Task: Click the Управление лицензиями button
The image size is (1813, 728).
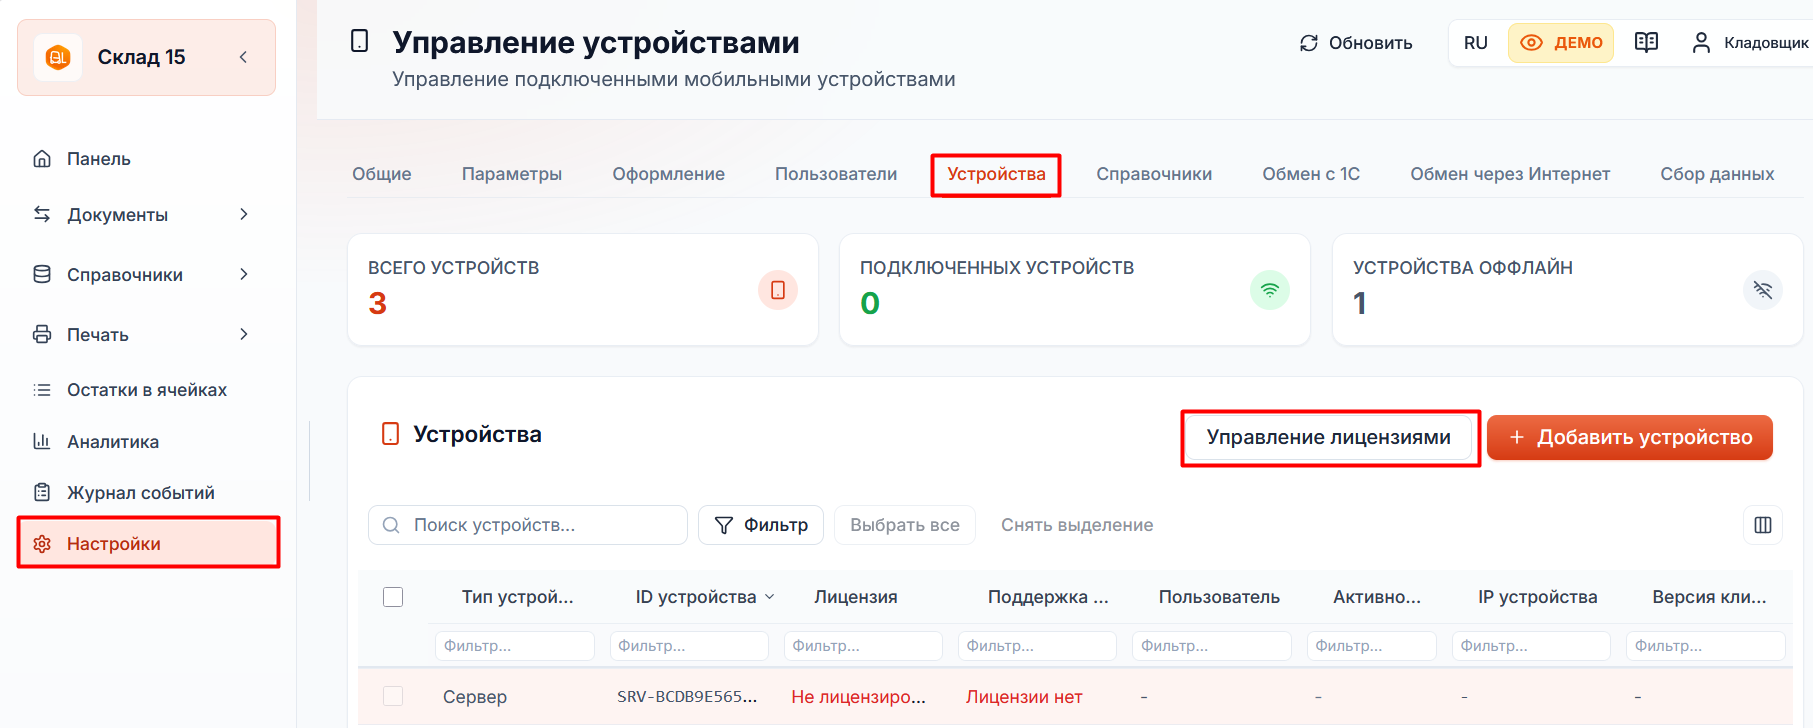Action: 1329,437
